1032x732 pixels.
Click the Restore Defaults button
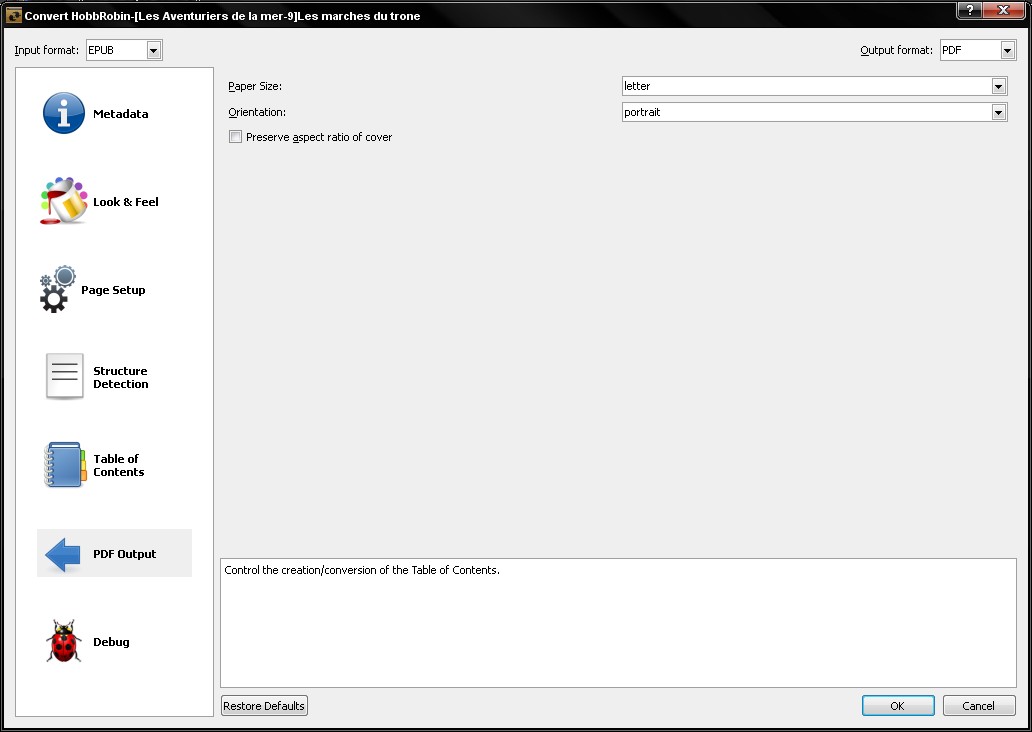tap(264, 706)
